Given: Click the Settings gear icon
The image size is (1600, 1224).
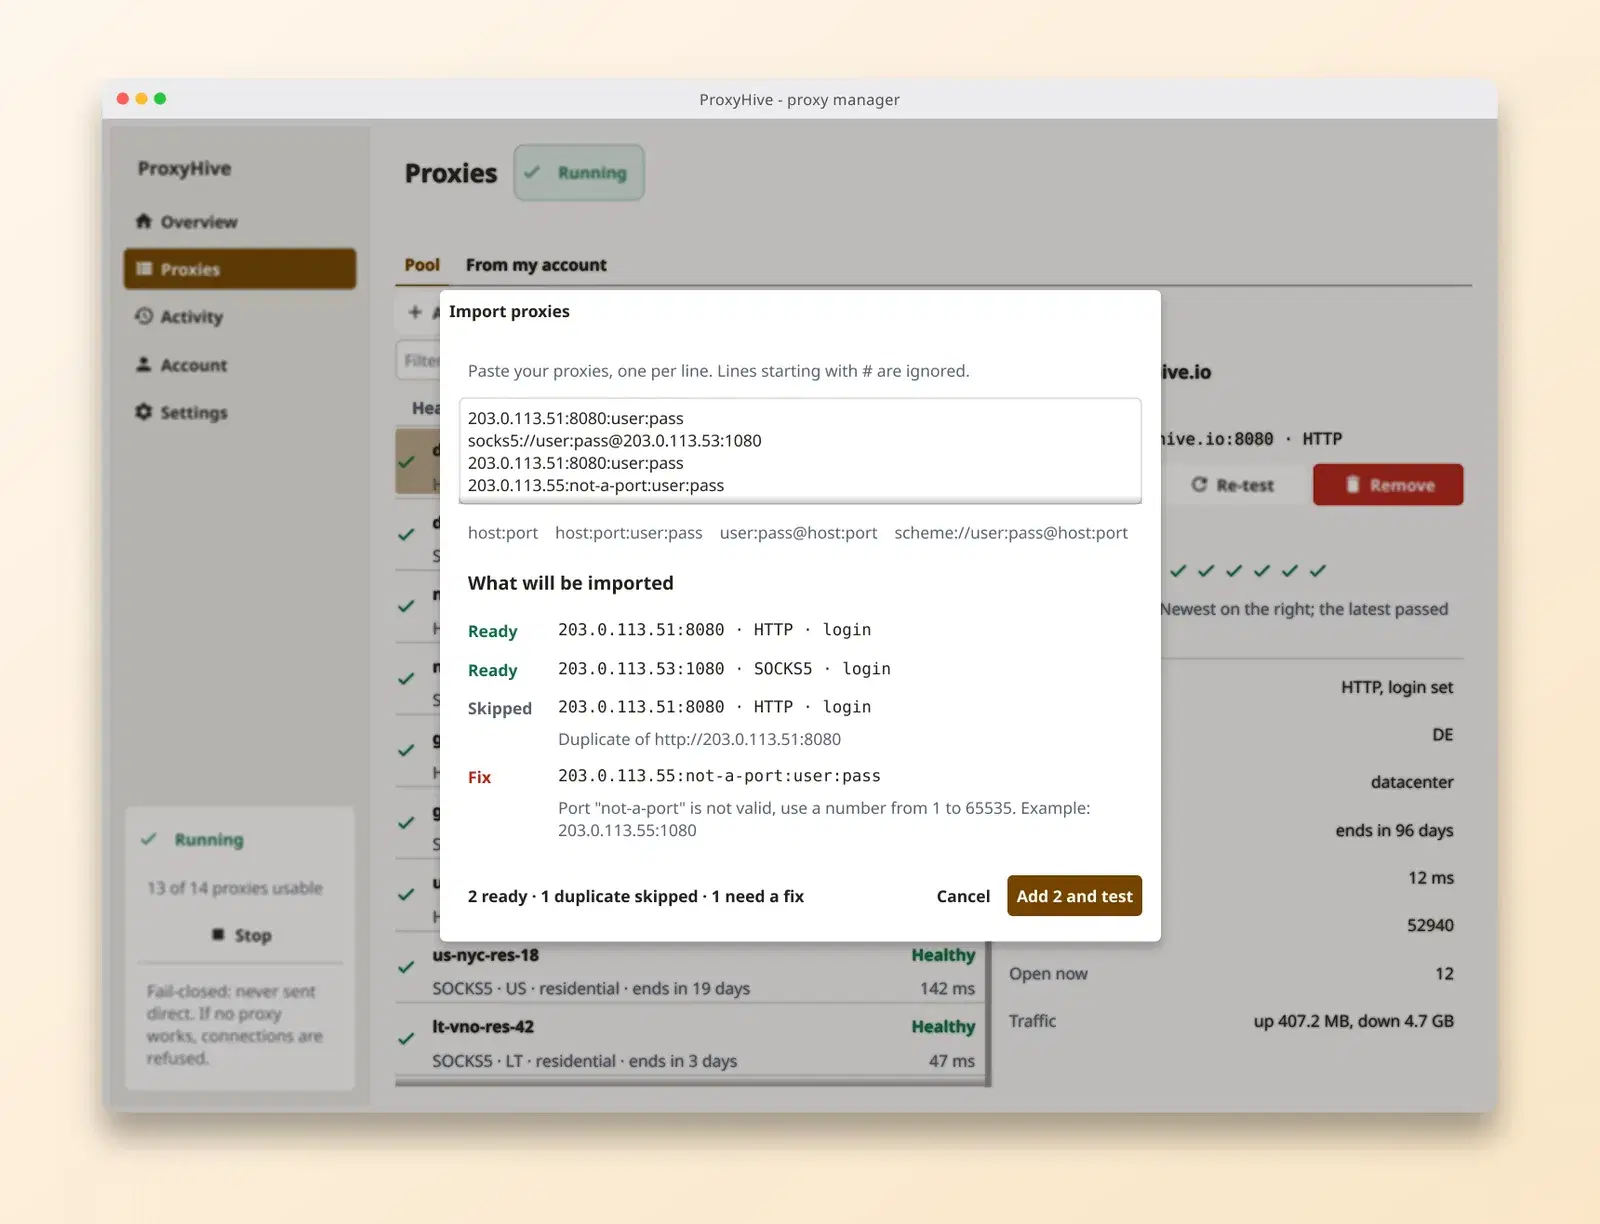Looking at the screenshot, I should pos(144,412).
